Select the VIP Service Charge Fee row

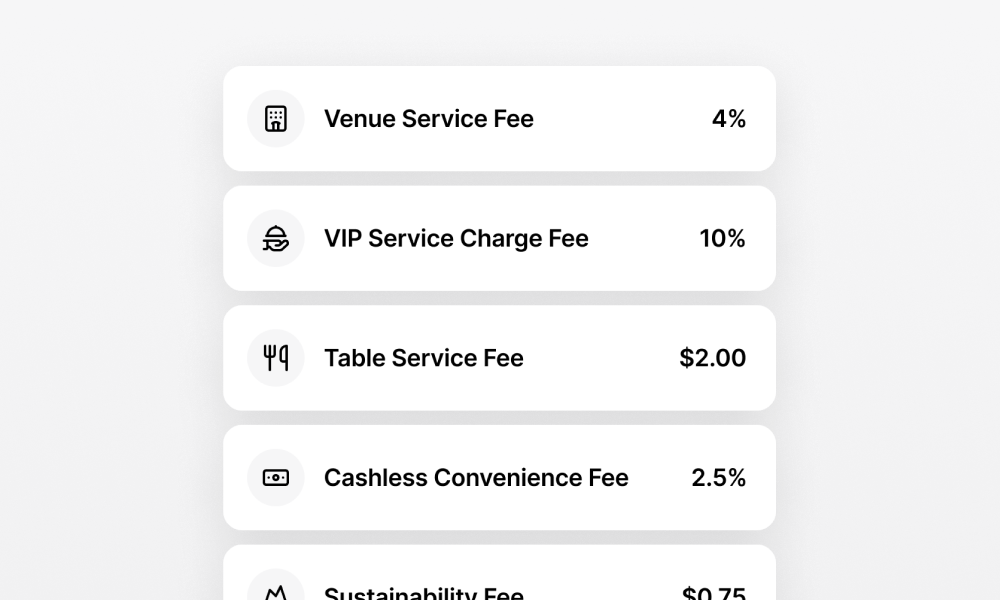click(500, 238)
